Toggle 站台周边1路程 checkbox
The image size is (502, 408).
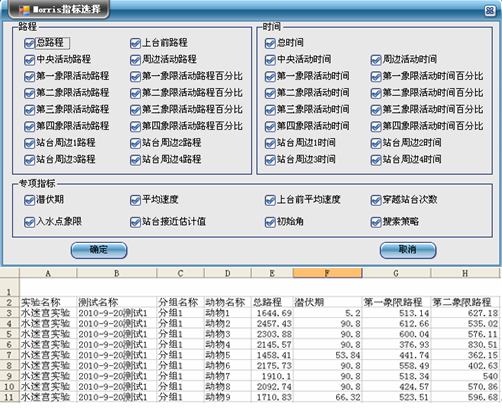coord(29,143)
